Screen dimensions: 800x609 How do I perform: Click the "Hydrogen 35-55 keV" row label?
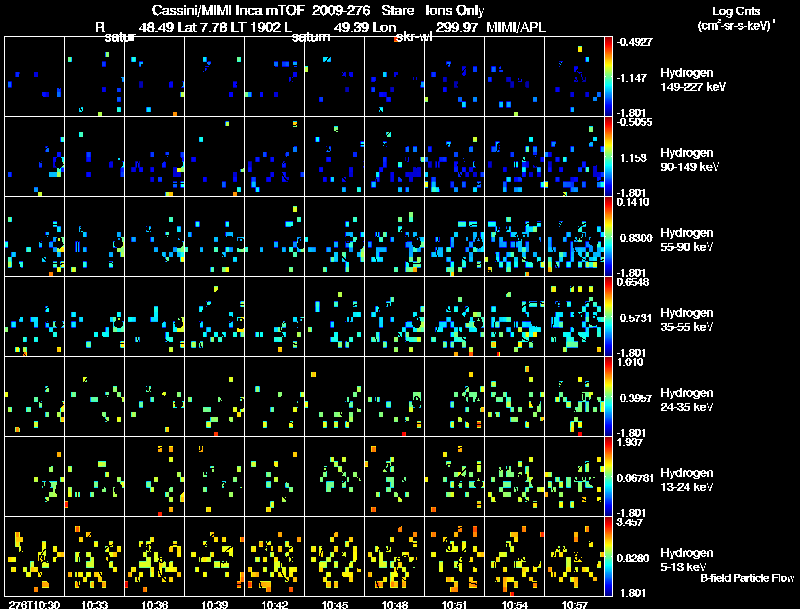point(686,319)
